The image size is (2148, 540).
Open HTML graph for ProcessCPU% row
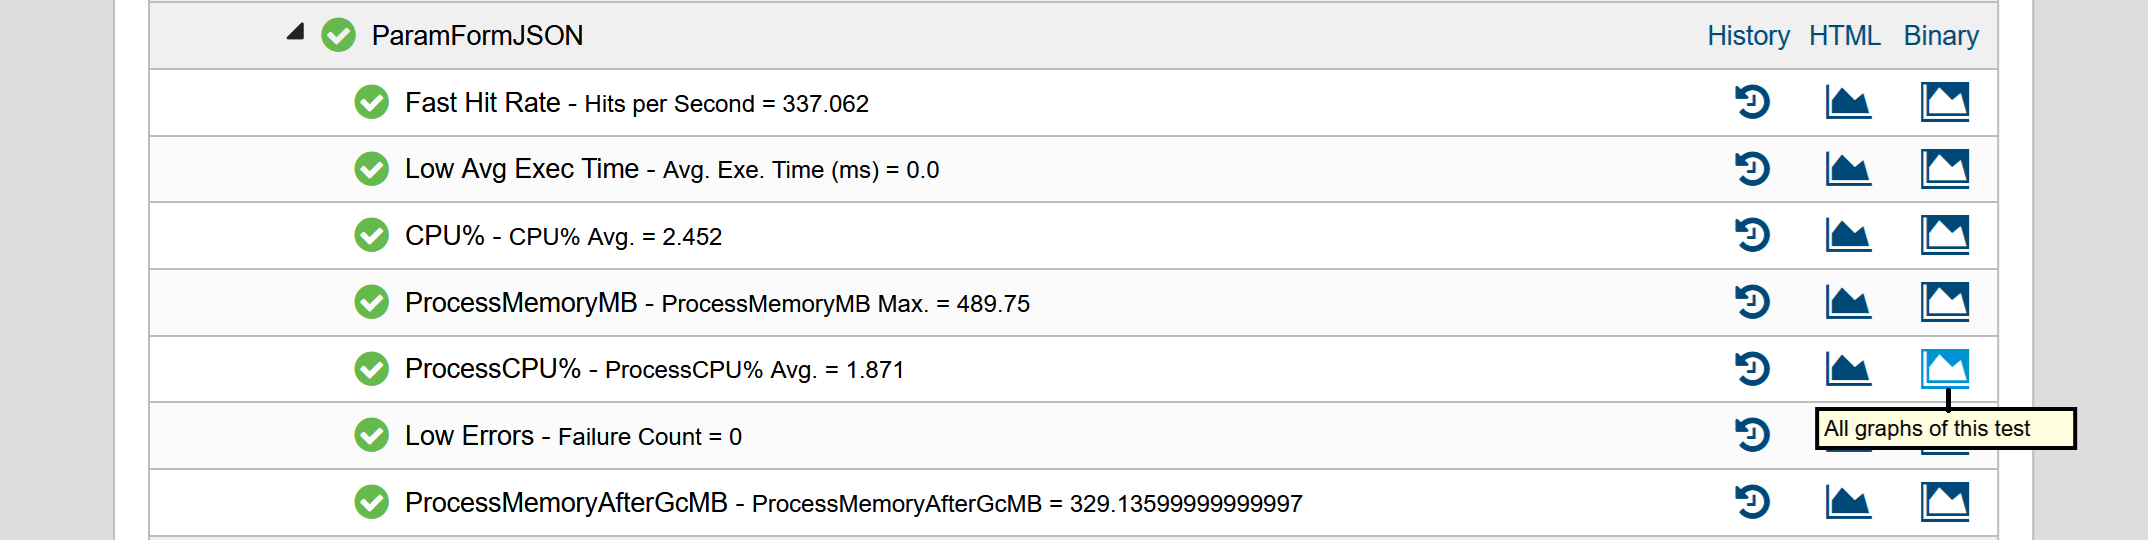pos(1848,368)
